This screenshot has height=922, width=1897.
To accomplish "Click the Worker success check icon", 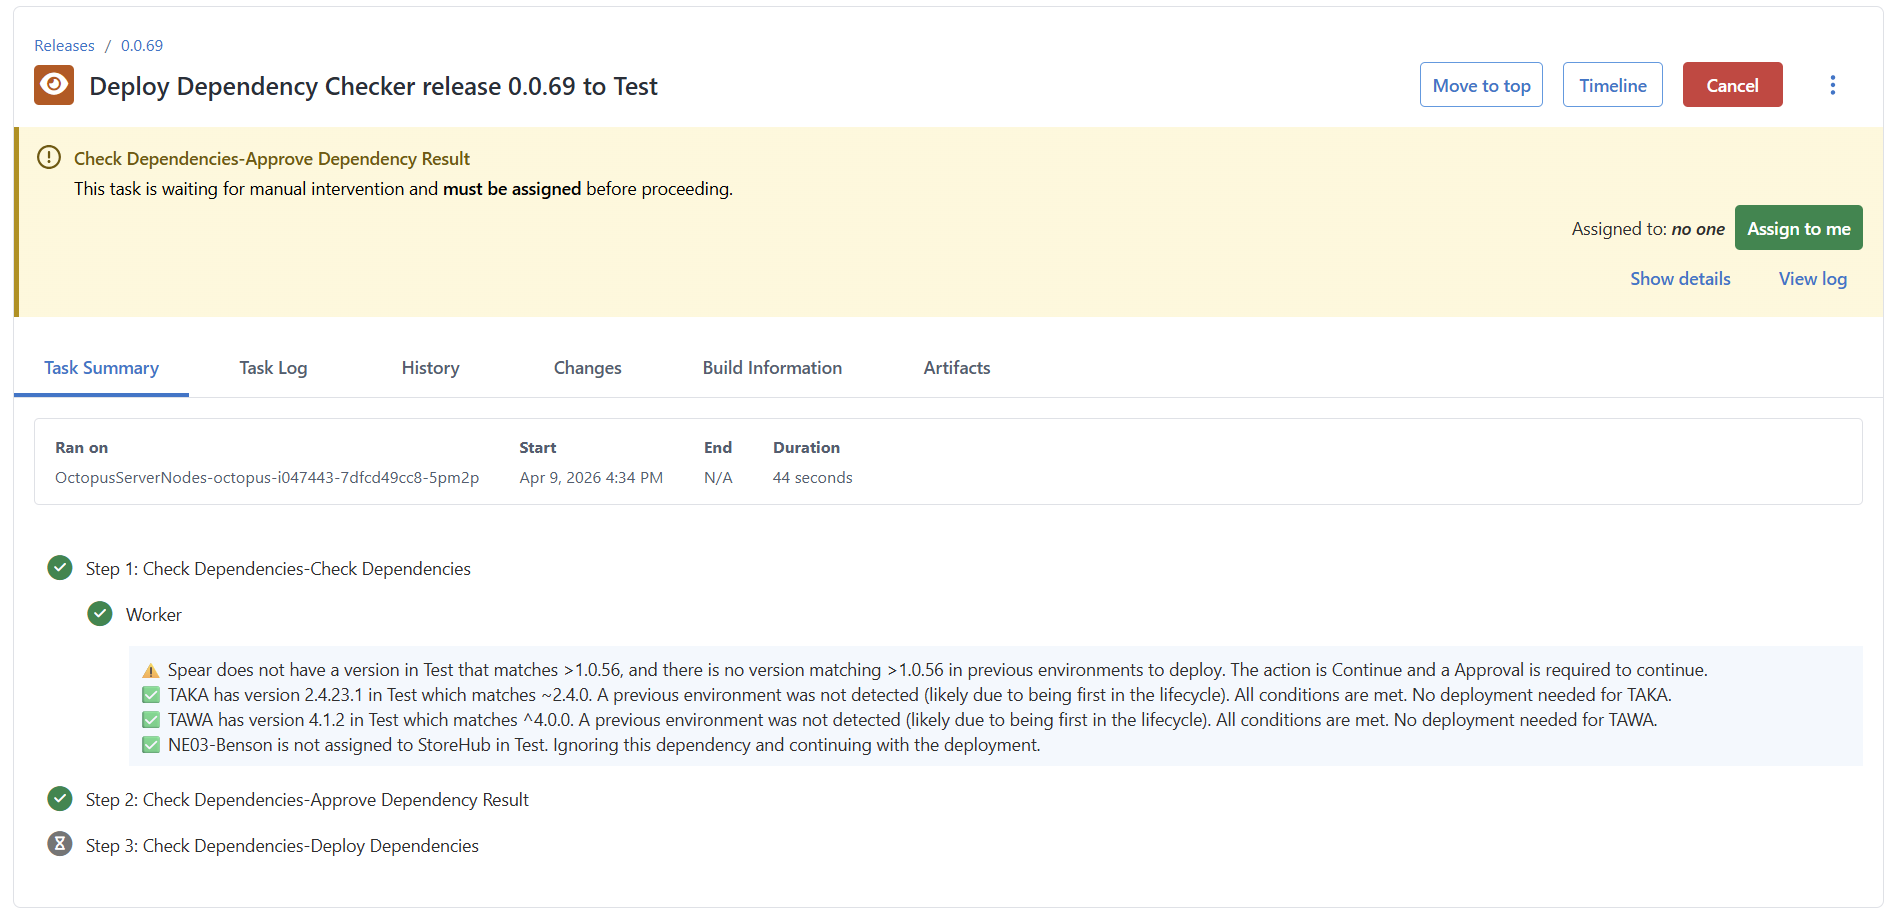I will (x=100, y=613).
